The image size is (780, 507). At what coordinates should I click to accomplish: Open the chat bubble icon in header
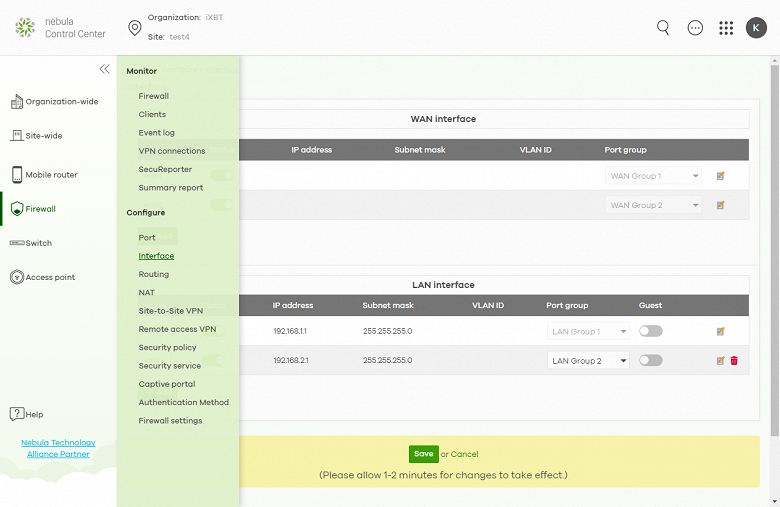[x=695, y=28]
